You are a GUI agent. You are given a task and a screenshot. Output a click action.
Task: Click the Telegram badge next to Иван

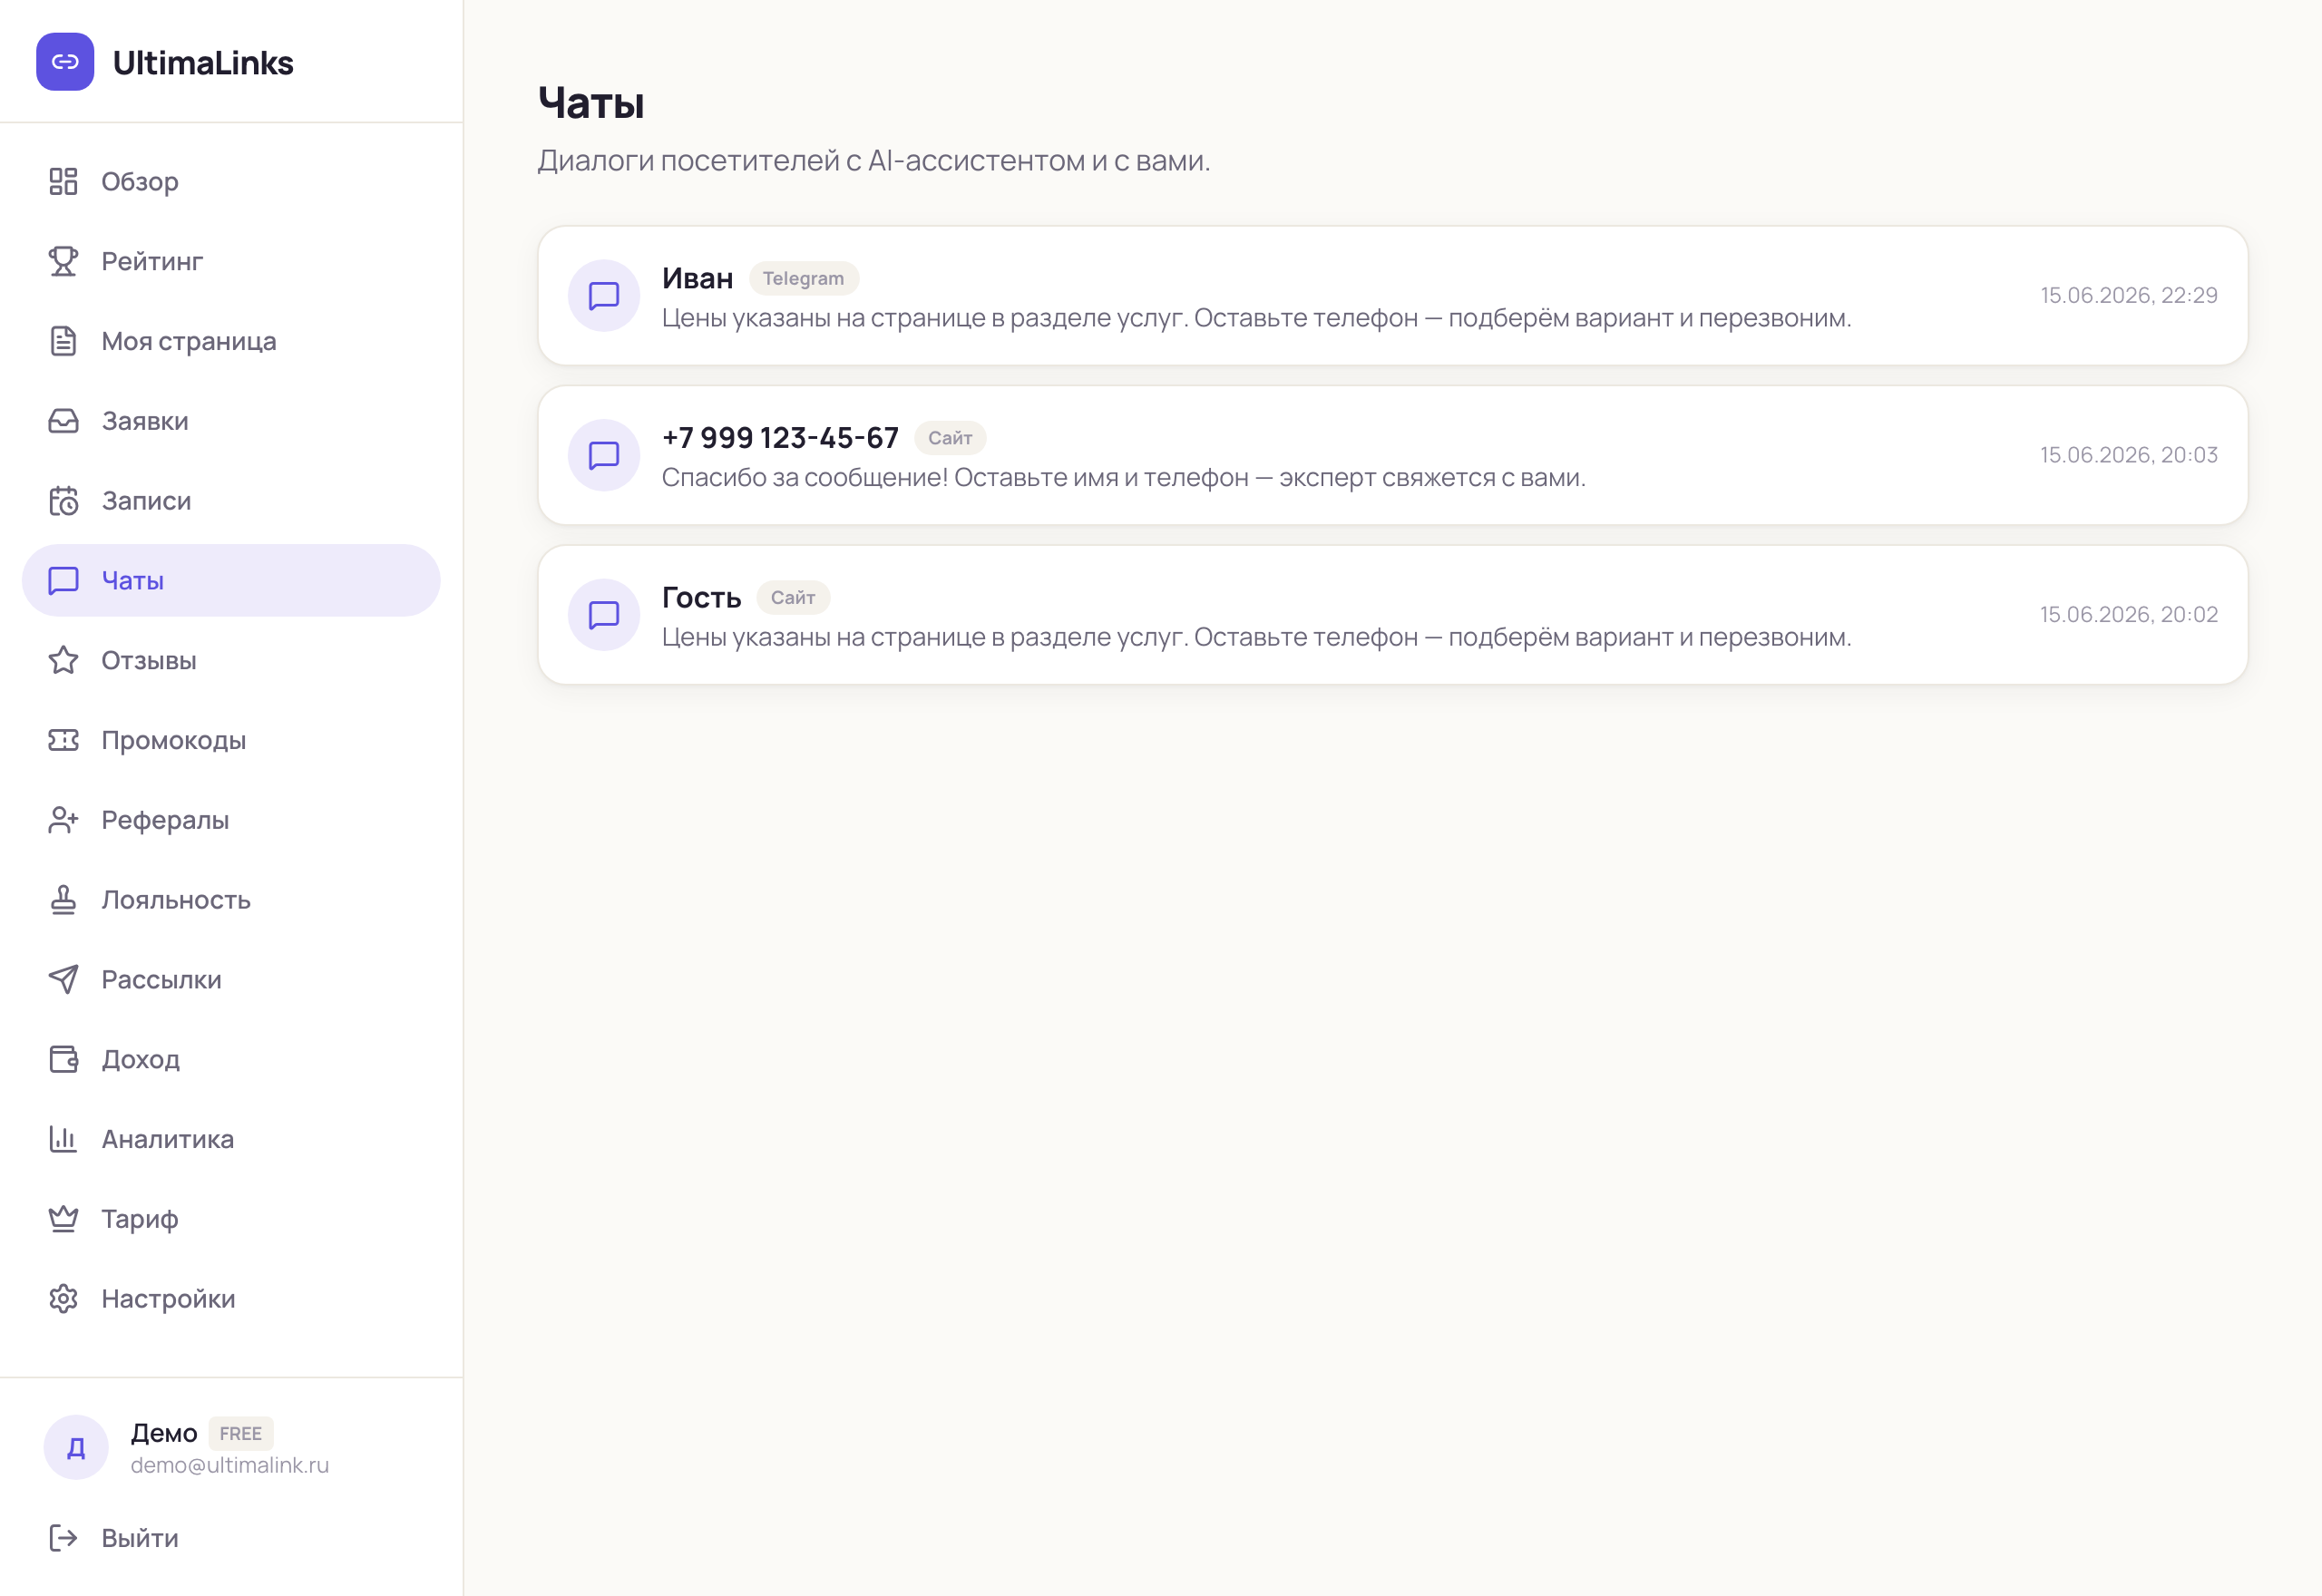803,278
